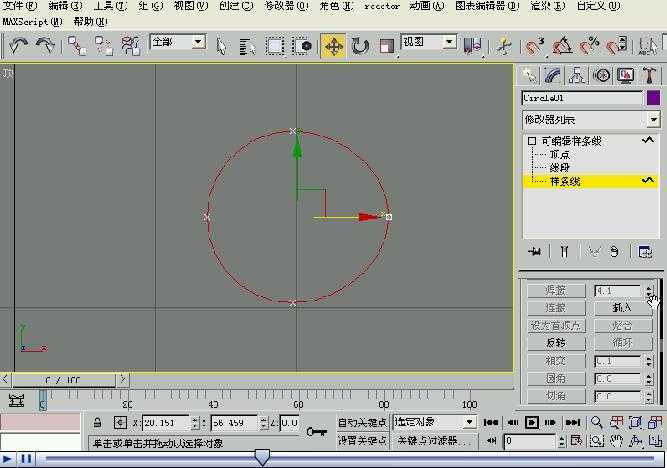Click the 焊接 threshold spinner arrows
The image size is (667, 468).
point(649,291)
